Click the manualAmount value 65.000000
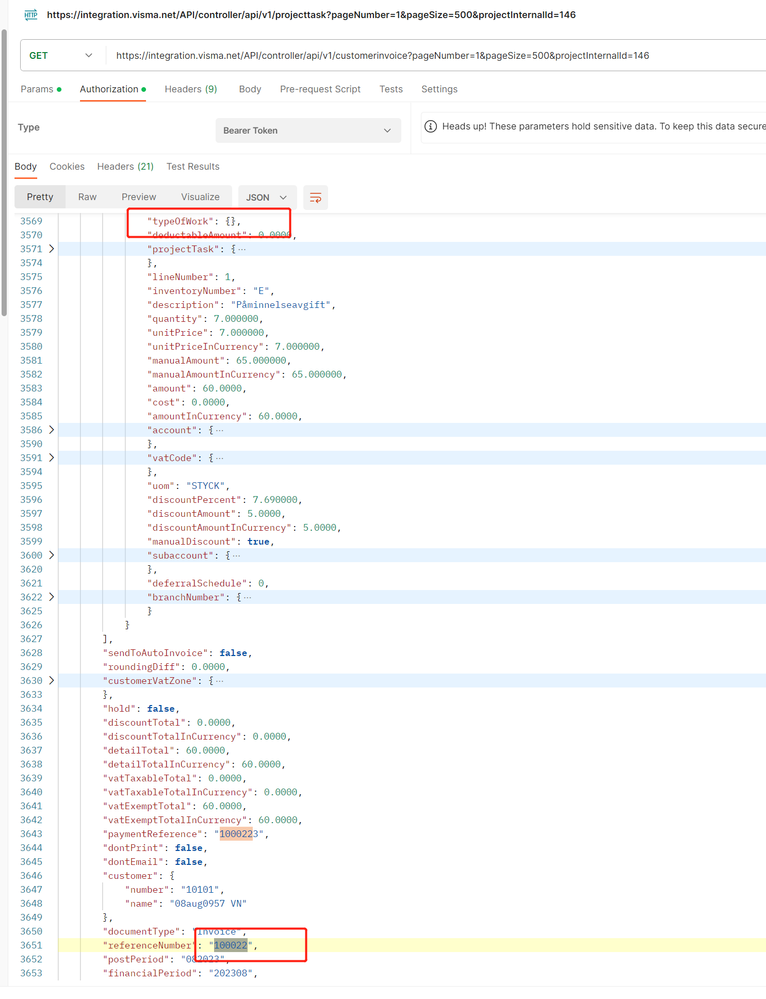This screenshot has width=766, height=999. (x=261, y=361)
